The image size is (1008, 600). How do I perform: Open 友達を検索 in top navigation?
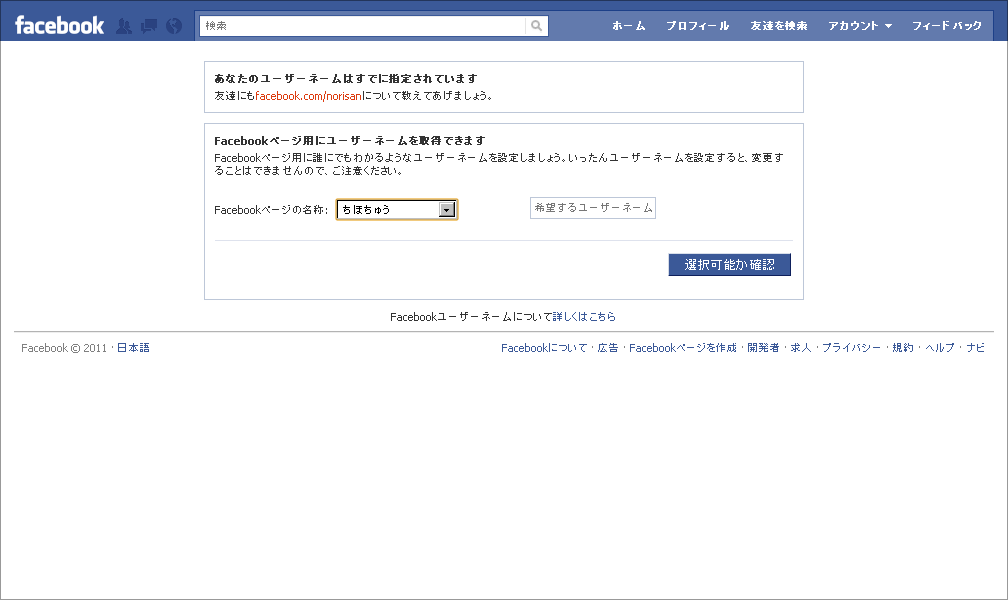[778, 26]
